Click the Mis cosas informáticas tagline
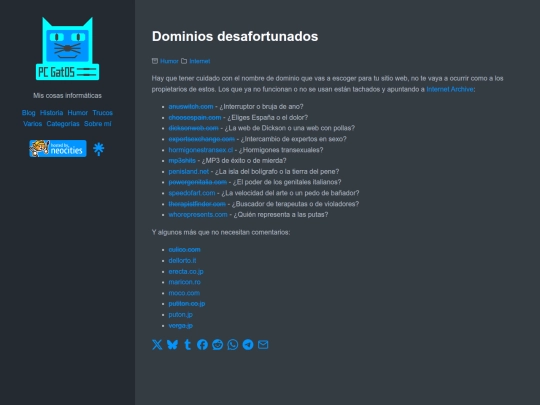The height and width of the screenshot is (405, 540). point(68,95)
